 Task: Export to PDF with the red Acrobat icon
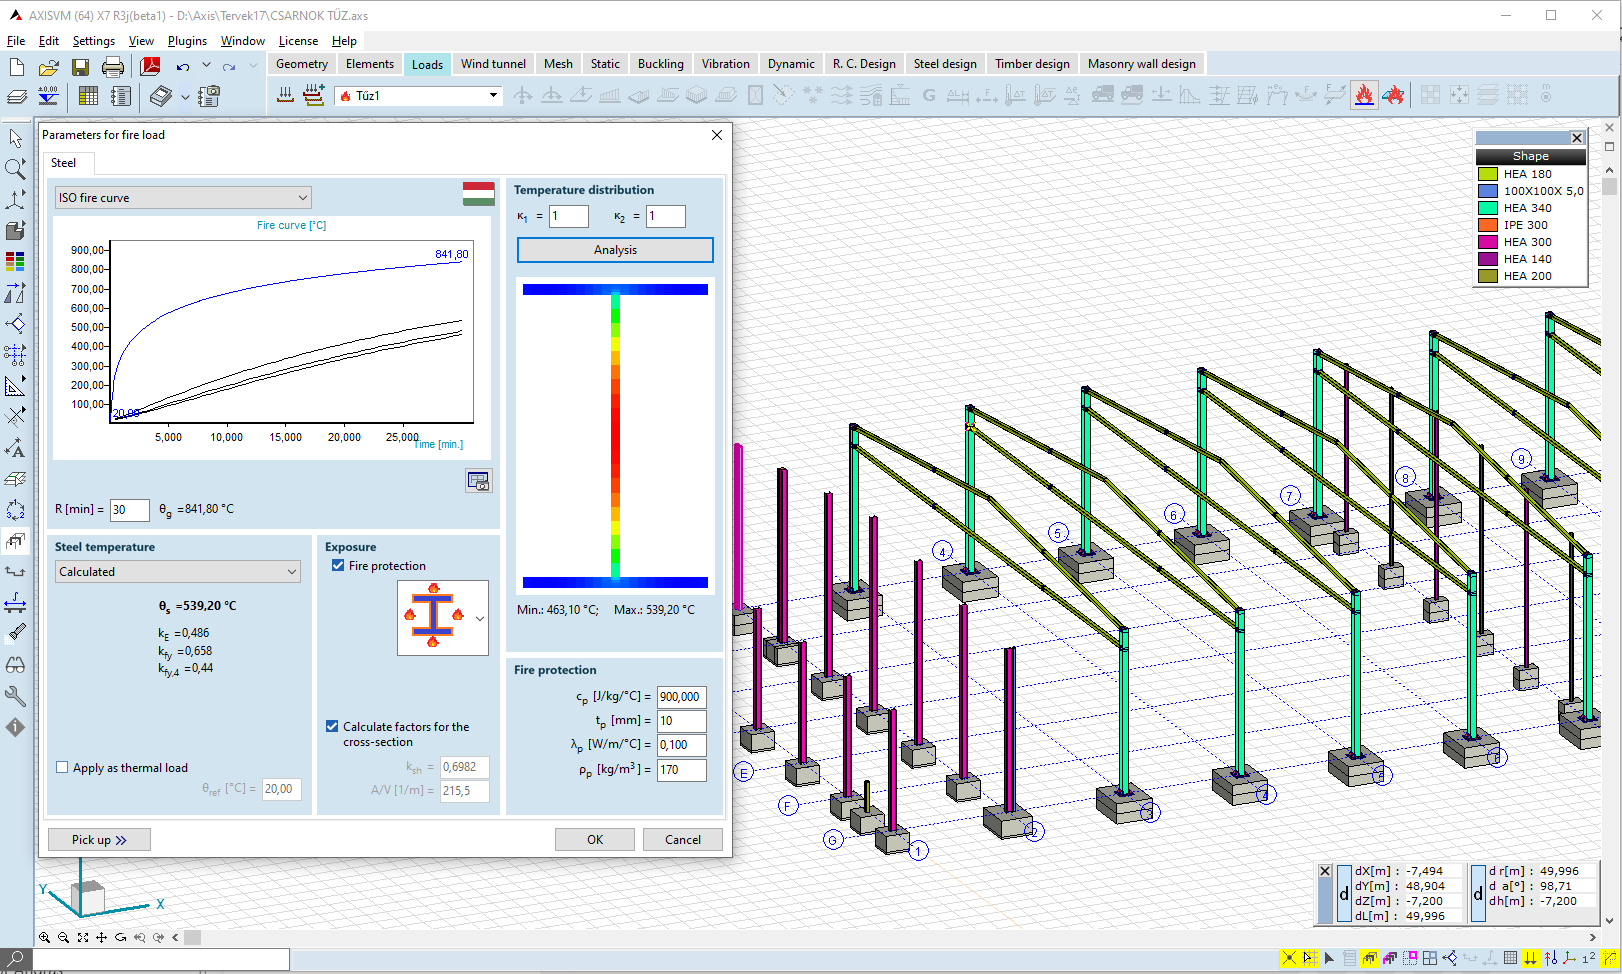pos(150,67)
